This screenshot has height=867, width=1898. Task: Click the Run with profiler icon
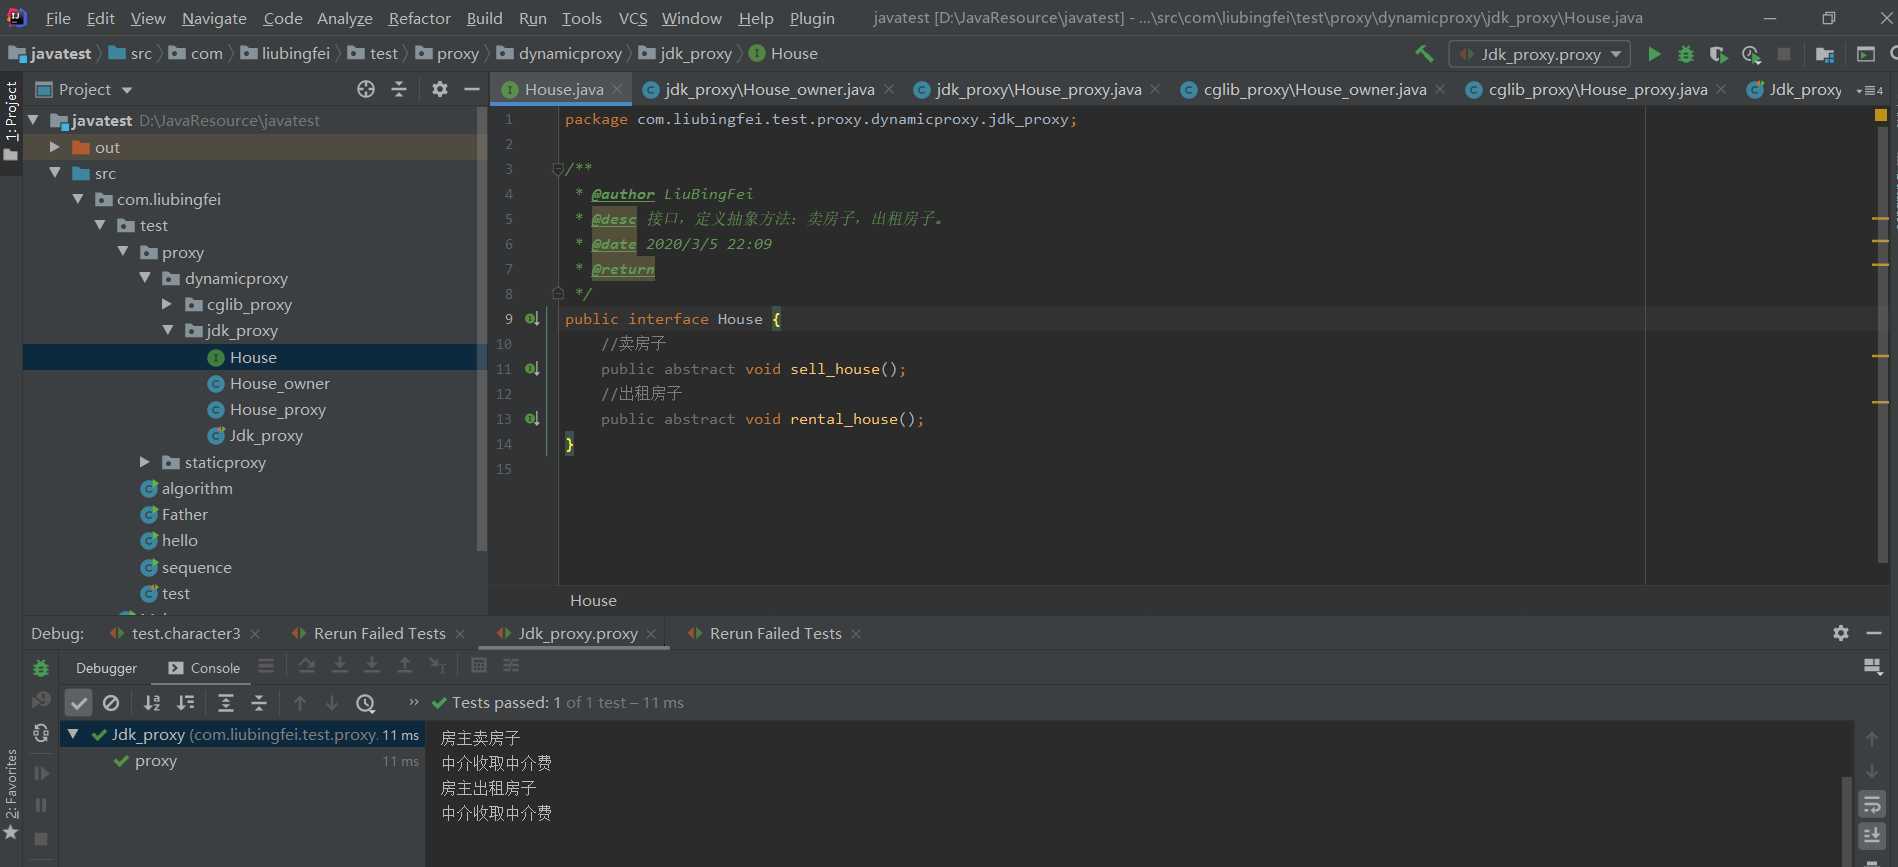(1751, 54)
